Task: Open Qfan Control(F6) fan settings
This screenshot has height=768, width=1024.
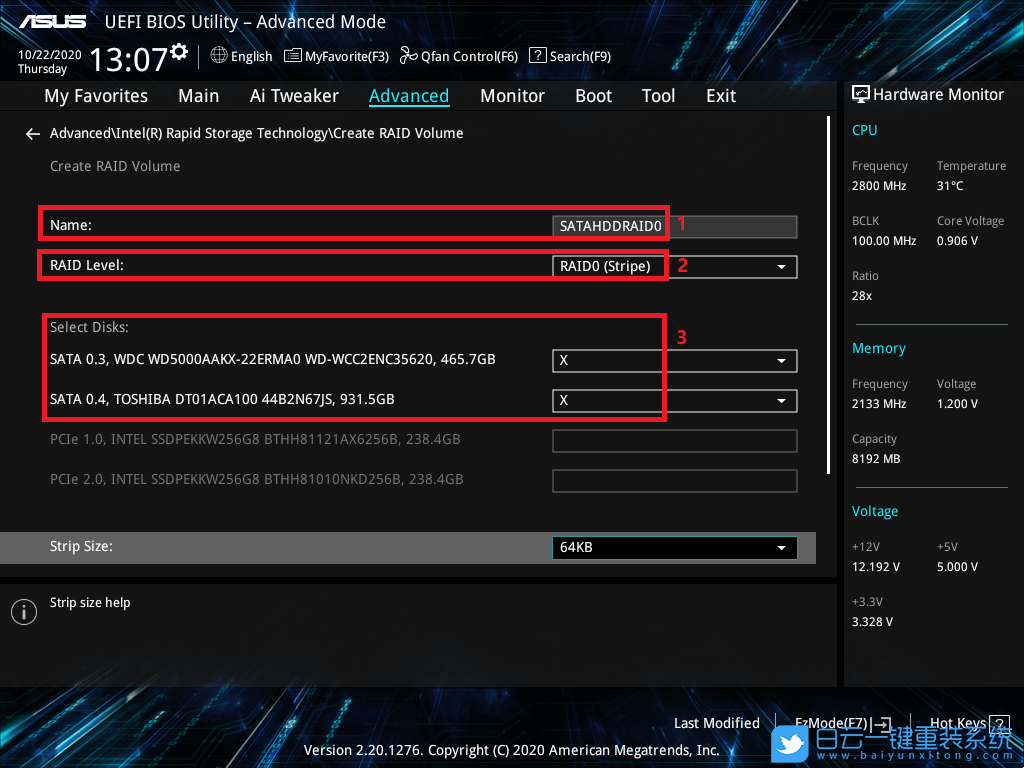Action: click(x=458, y=56)
